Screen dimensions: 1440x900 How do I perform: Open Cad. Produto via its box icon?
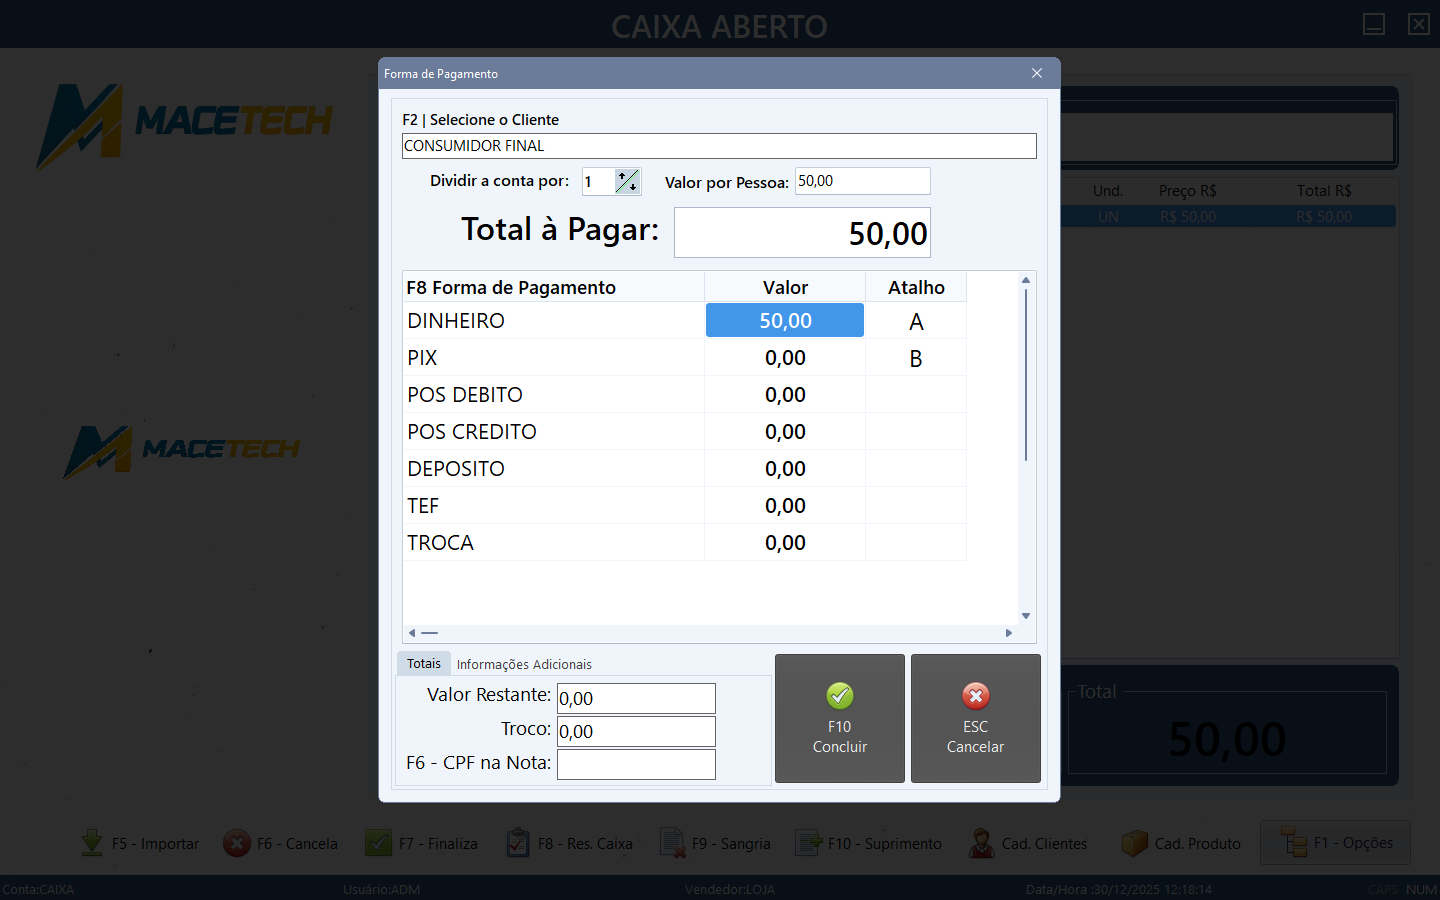[1135, 843]
